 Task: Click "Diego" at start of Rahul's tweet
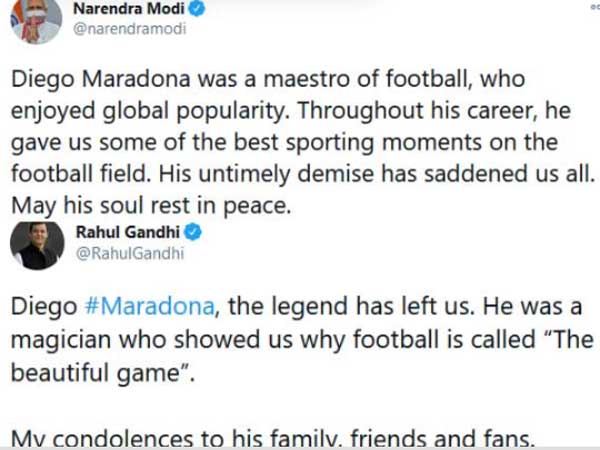37,306
